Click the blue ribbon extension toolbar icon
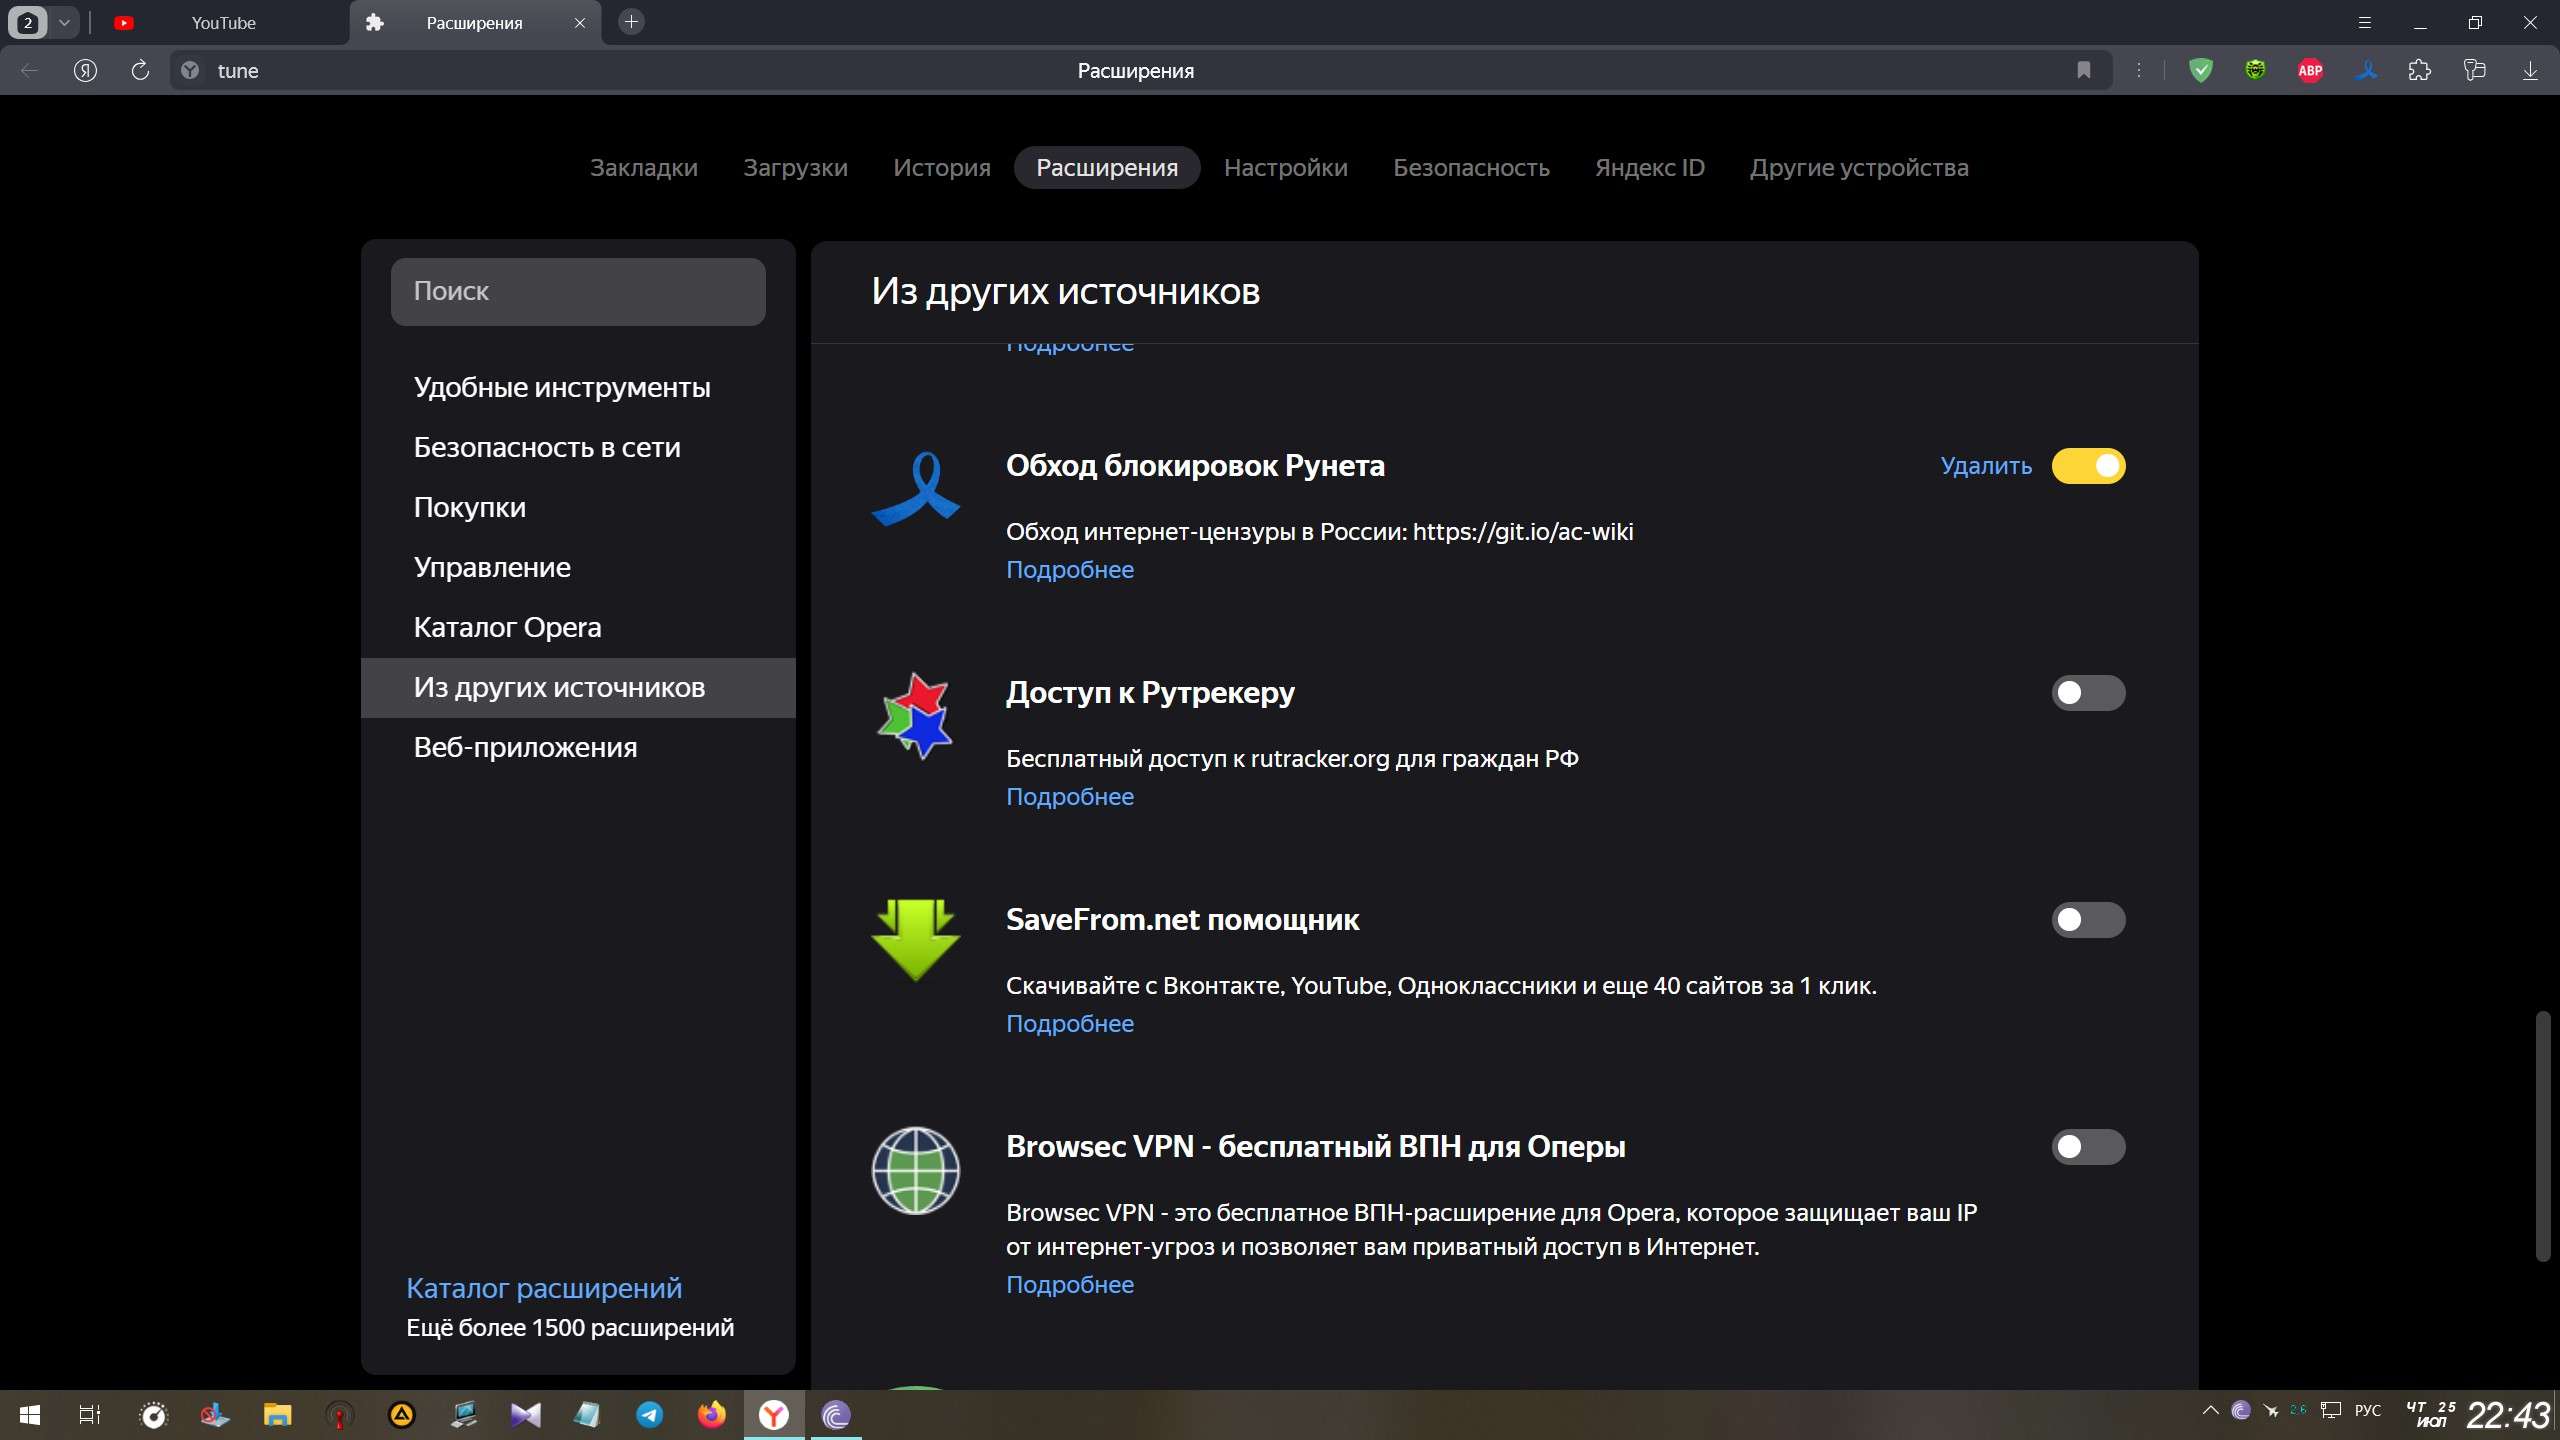Image resolution: width=2560 pixels, height=1440 pixels. [2366, 70]
